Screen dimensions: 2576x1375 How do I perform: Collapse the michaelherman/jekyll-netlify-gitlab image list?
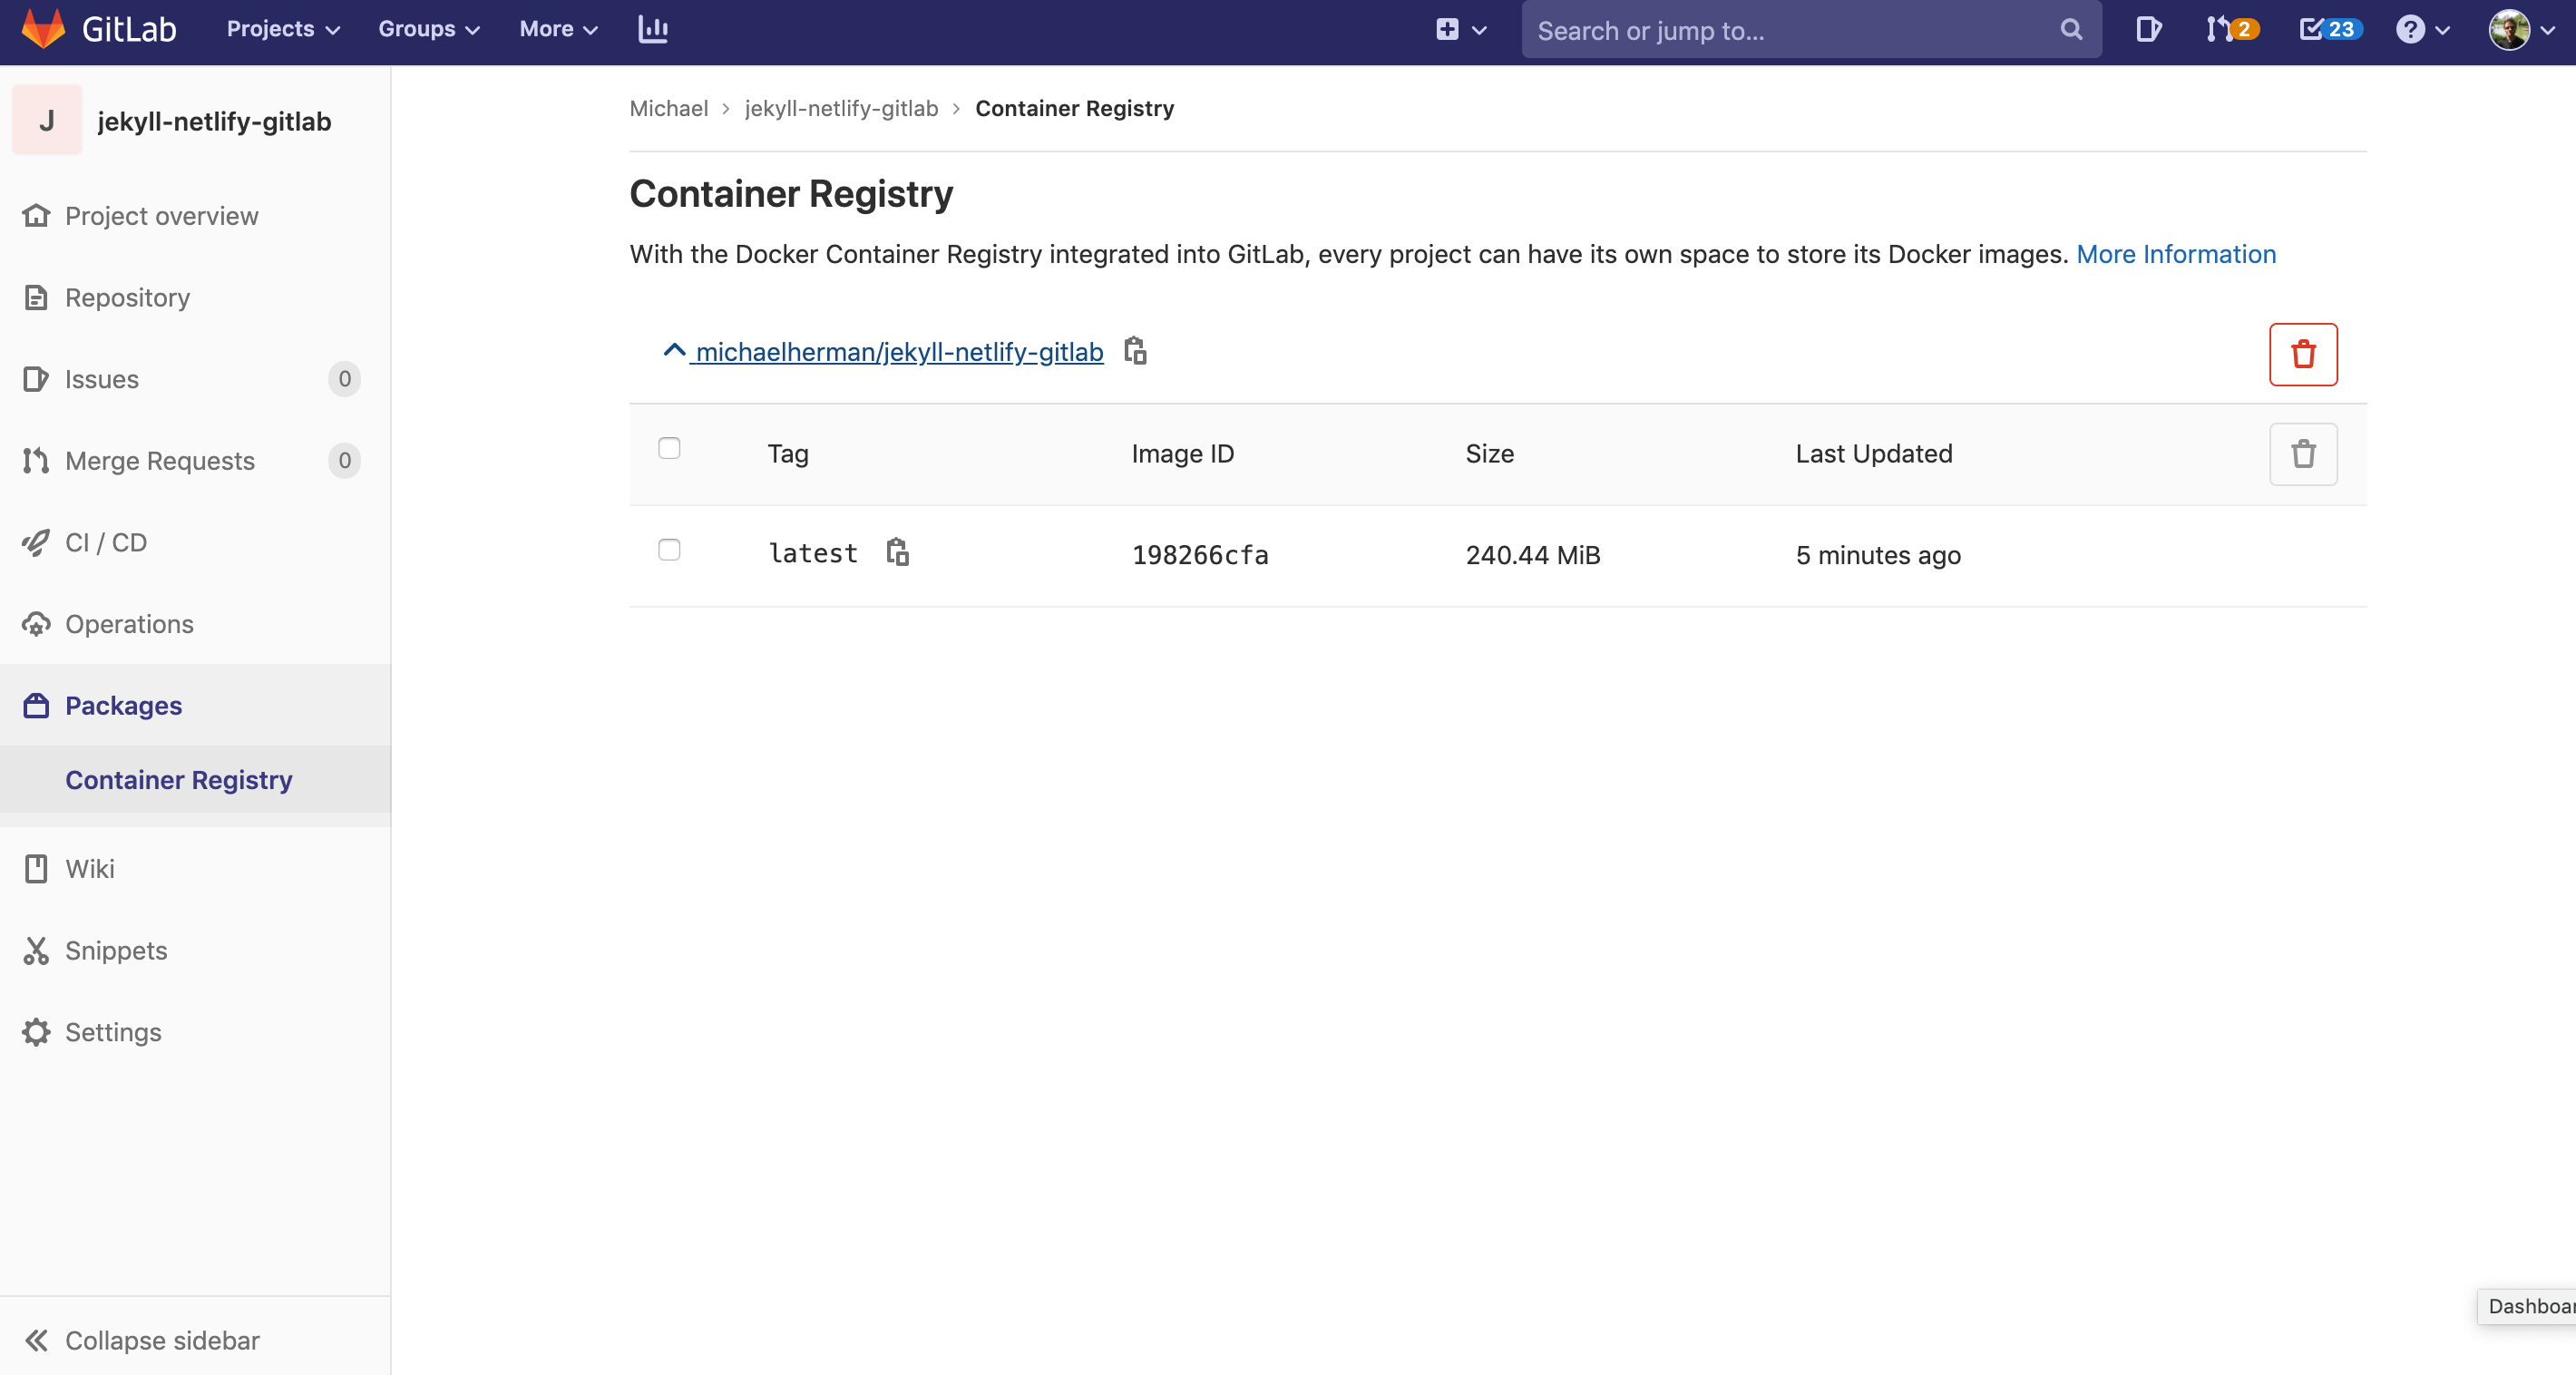(674, 351)
